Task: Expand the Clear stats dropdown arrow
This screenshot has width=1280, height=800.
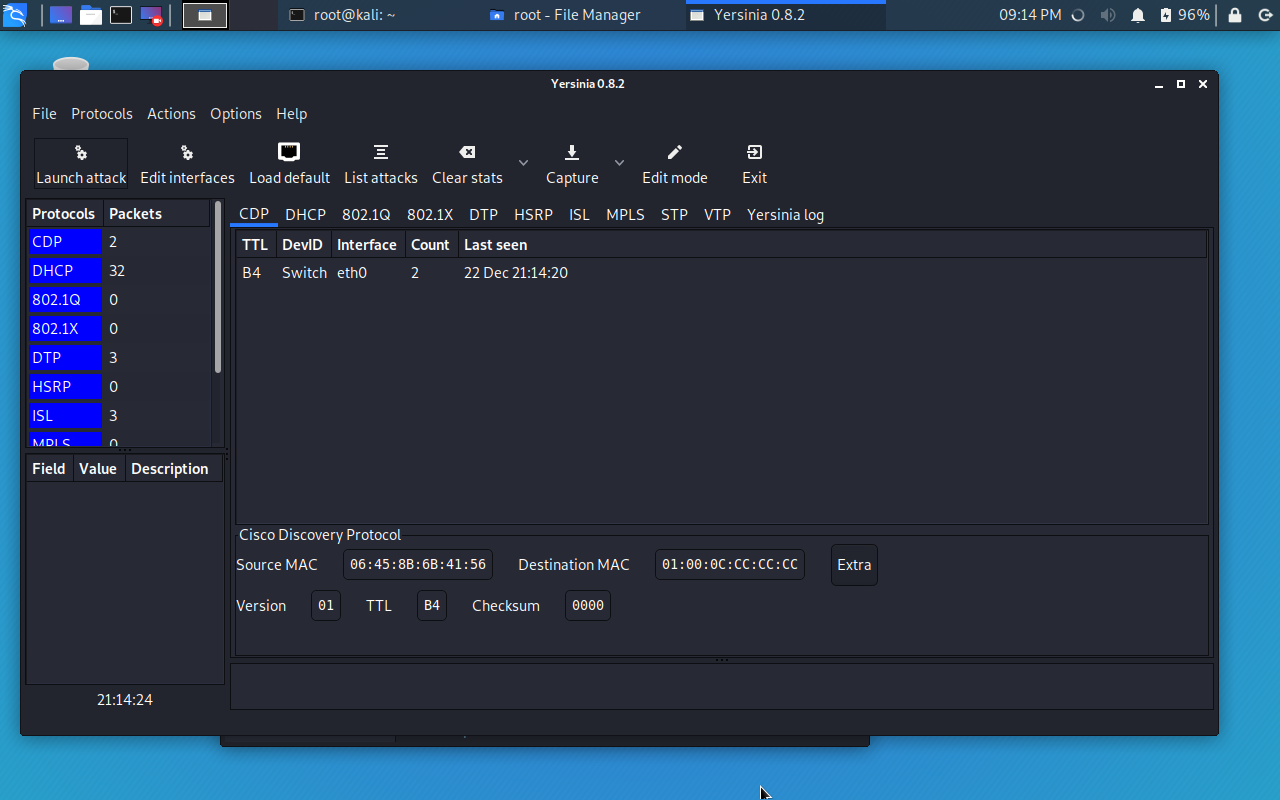Action: 523,163
